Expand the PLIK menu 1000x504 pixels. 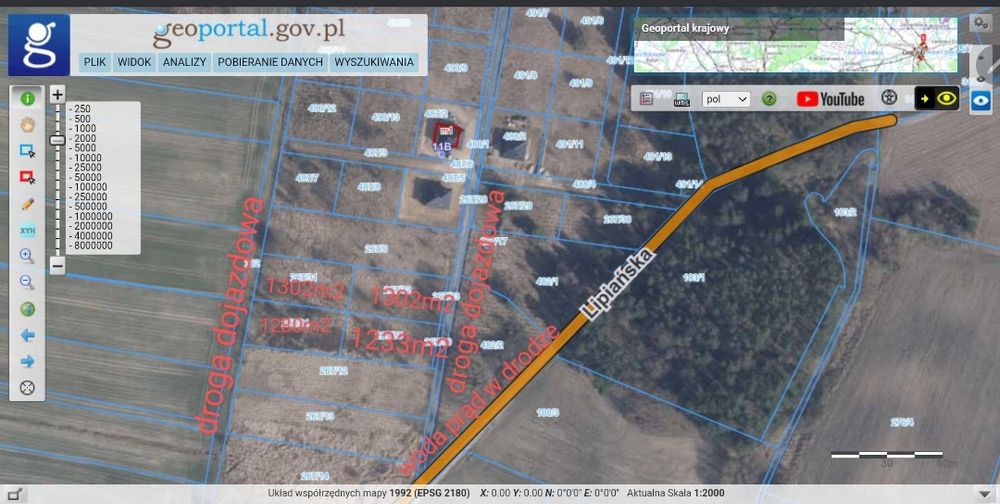(95, 63)
